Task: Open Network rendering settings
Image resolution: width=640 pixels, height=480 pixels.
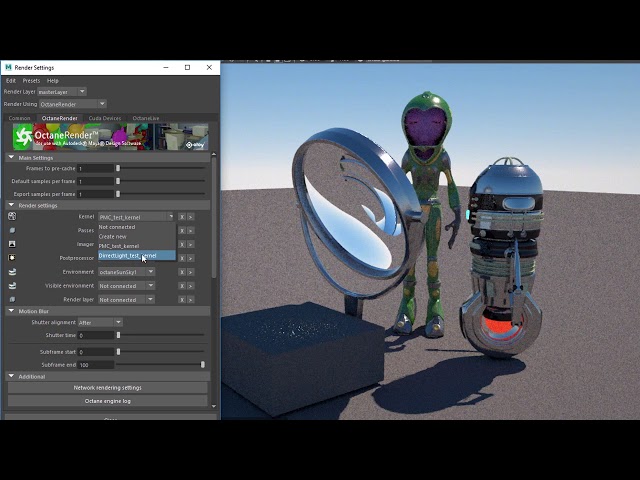Action: coord(108,387)
